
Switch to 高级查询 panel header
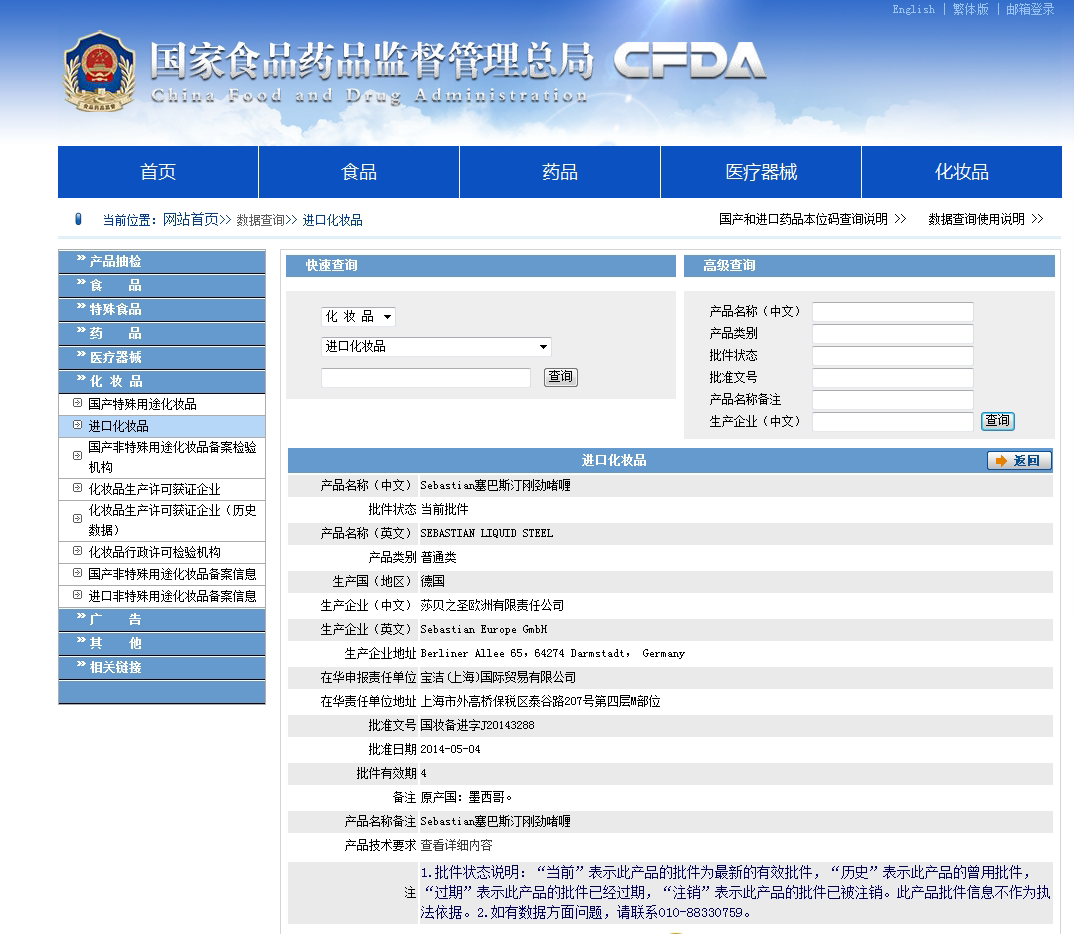(869, 266)
